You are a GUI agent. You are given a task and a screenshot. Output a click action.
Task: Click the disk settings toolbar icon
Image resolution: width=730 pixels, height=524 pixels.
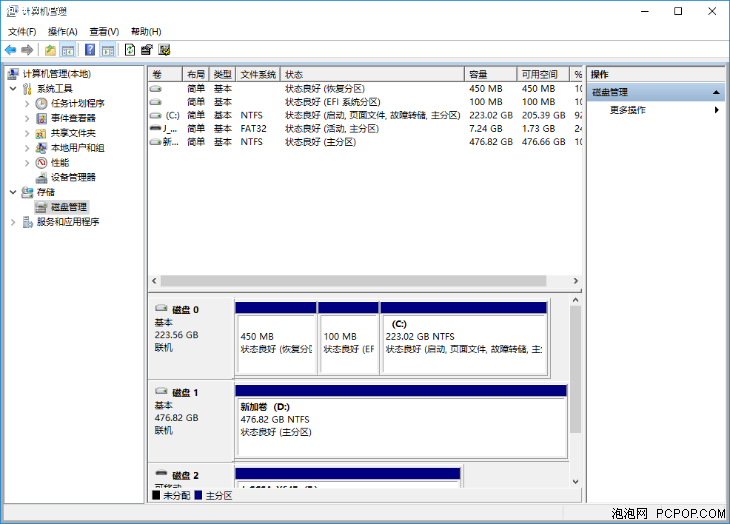[x=164, y=50]
